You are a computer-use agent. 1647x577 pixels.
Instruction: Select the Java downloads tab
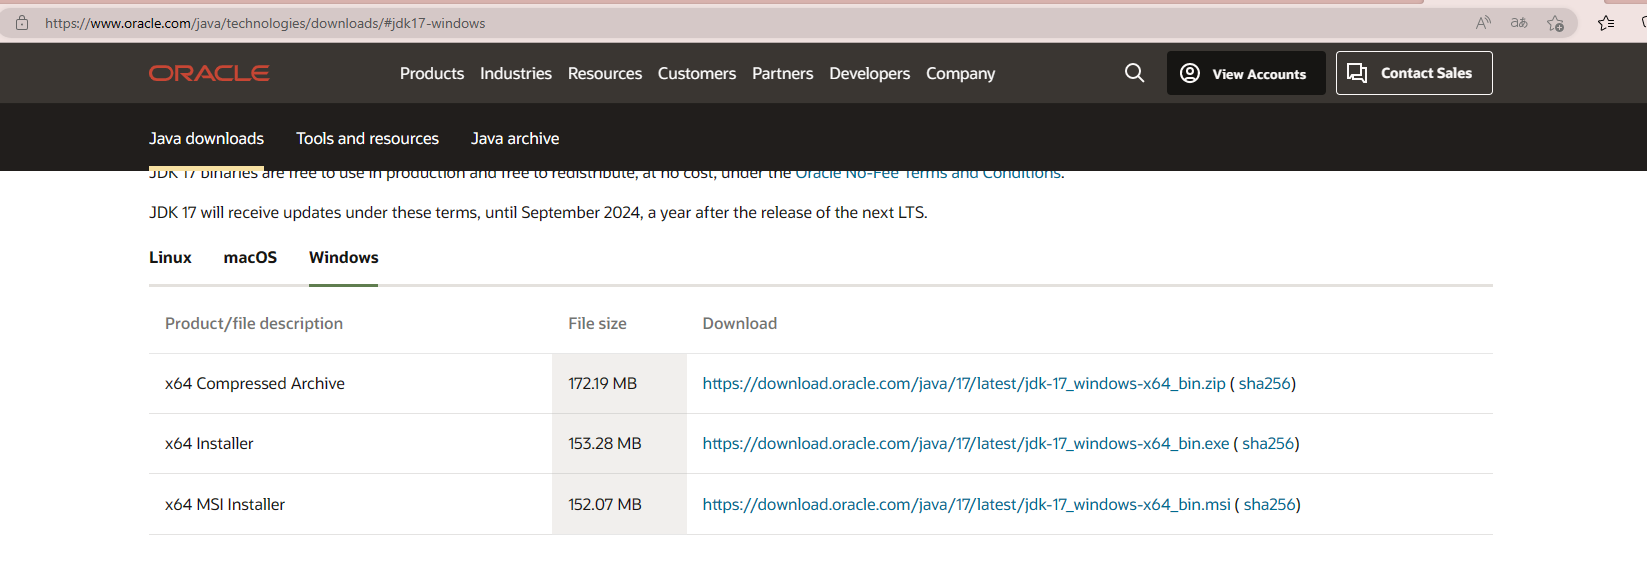point(207,138)
